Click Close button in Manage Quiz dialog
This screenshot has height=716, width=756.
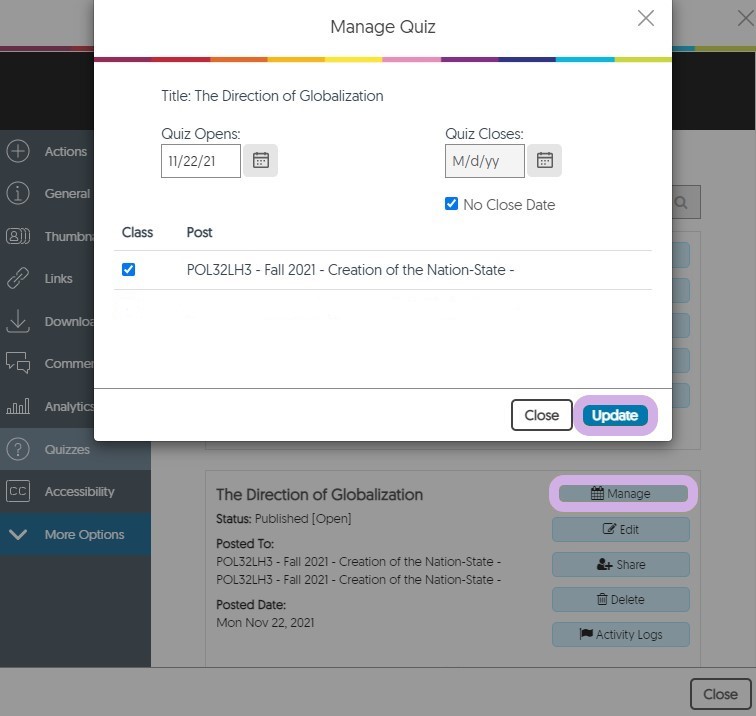pos(541,415)
